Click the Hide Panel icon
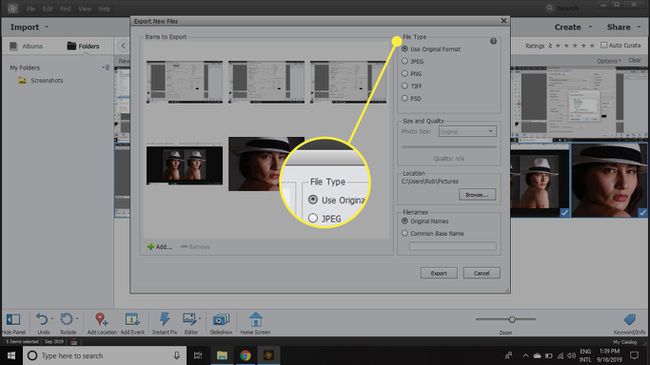650x365 pixels. (x=13, y=319)
